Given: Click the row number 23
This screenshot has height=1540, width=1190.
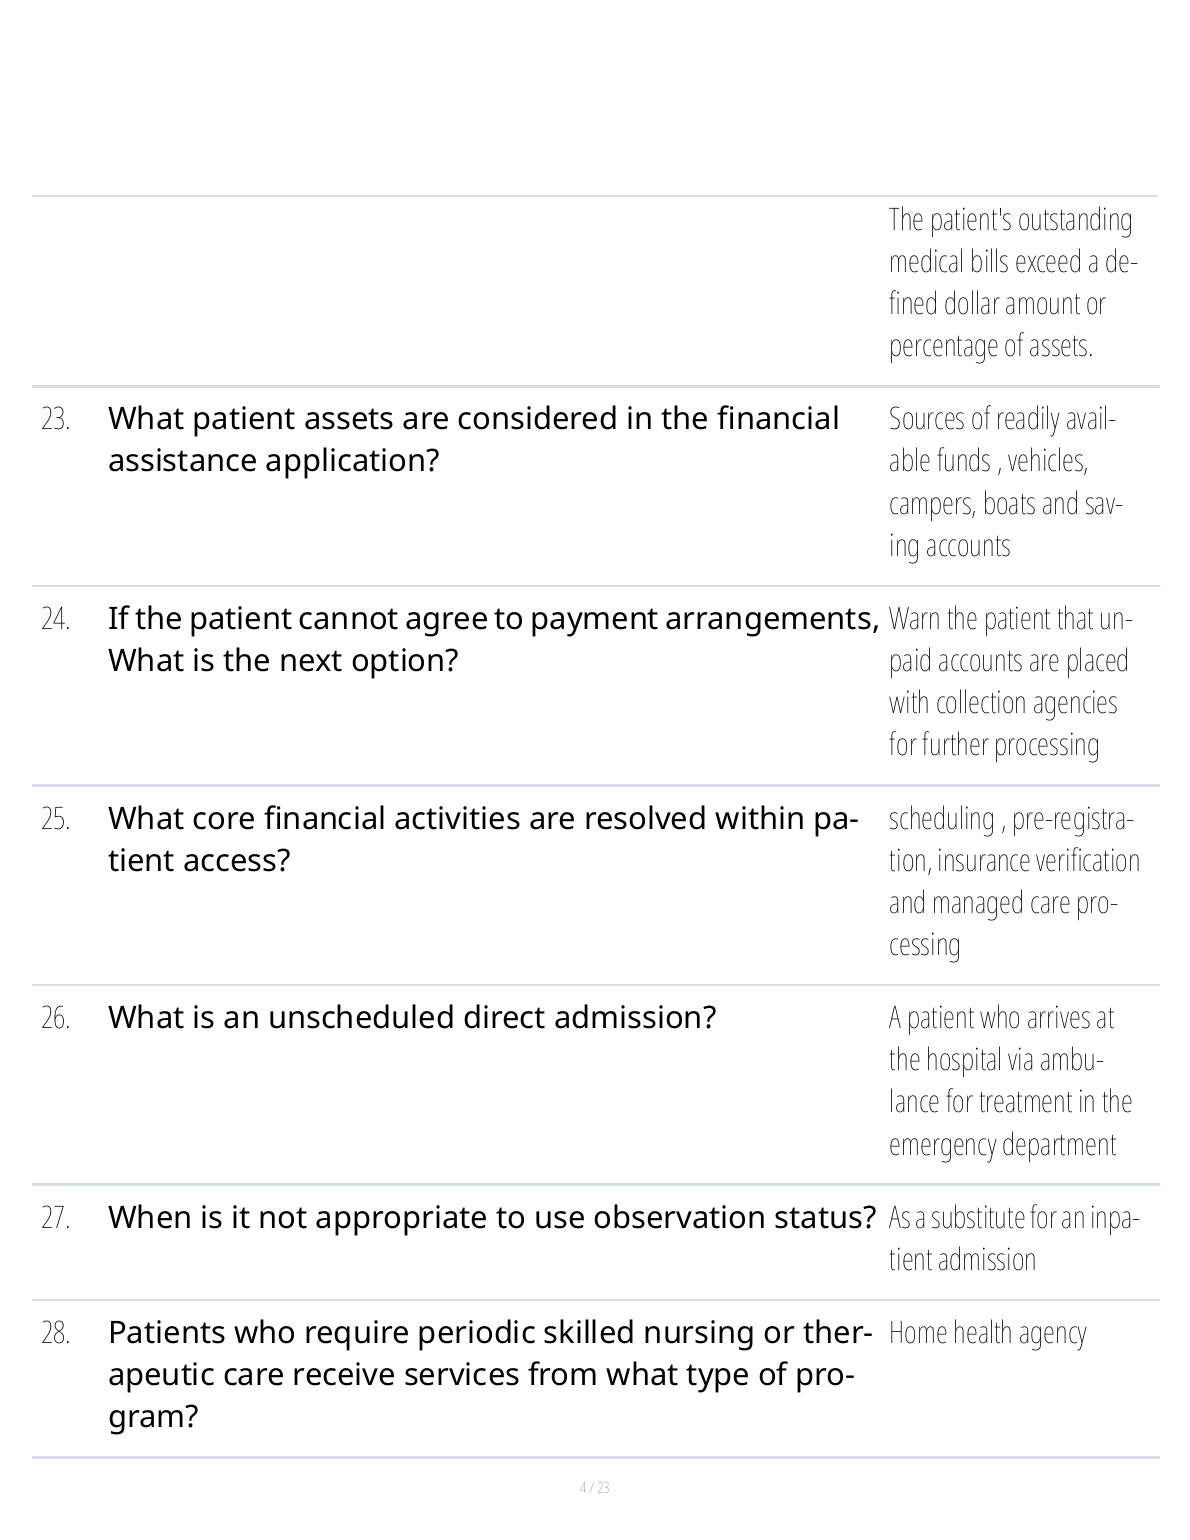Looking at the screenshot, I should tap(56, 420).
